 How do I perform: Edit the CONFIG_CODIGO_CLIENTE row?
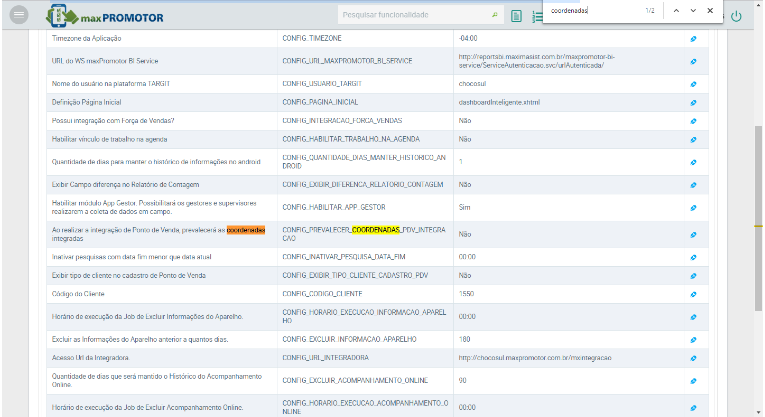693,293
